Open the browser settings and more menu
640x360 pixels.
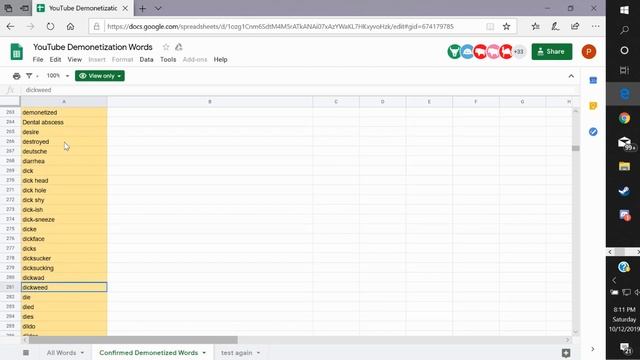[x=596, y=27]
